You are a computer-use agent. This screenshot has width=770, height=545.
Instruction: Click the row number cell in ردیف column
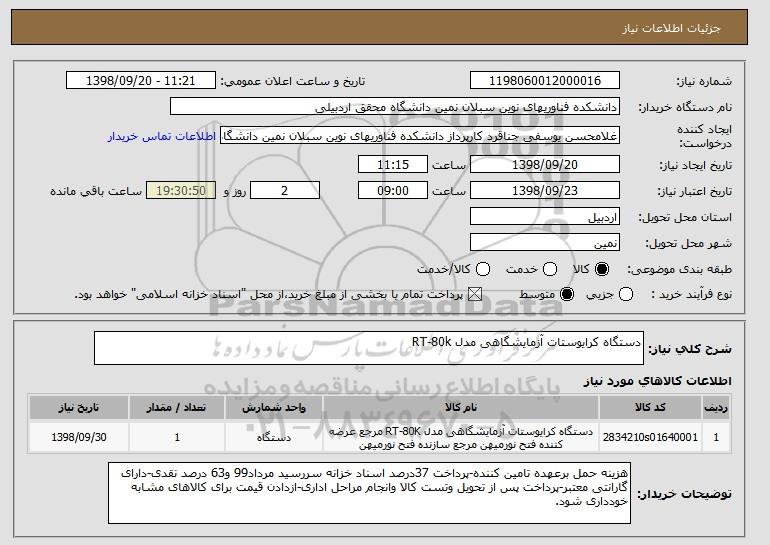[x=716, y=437]
